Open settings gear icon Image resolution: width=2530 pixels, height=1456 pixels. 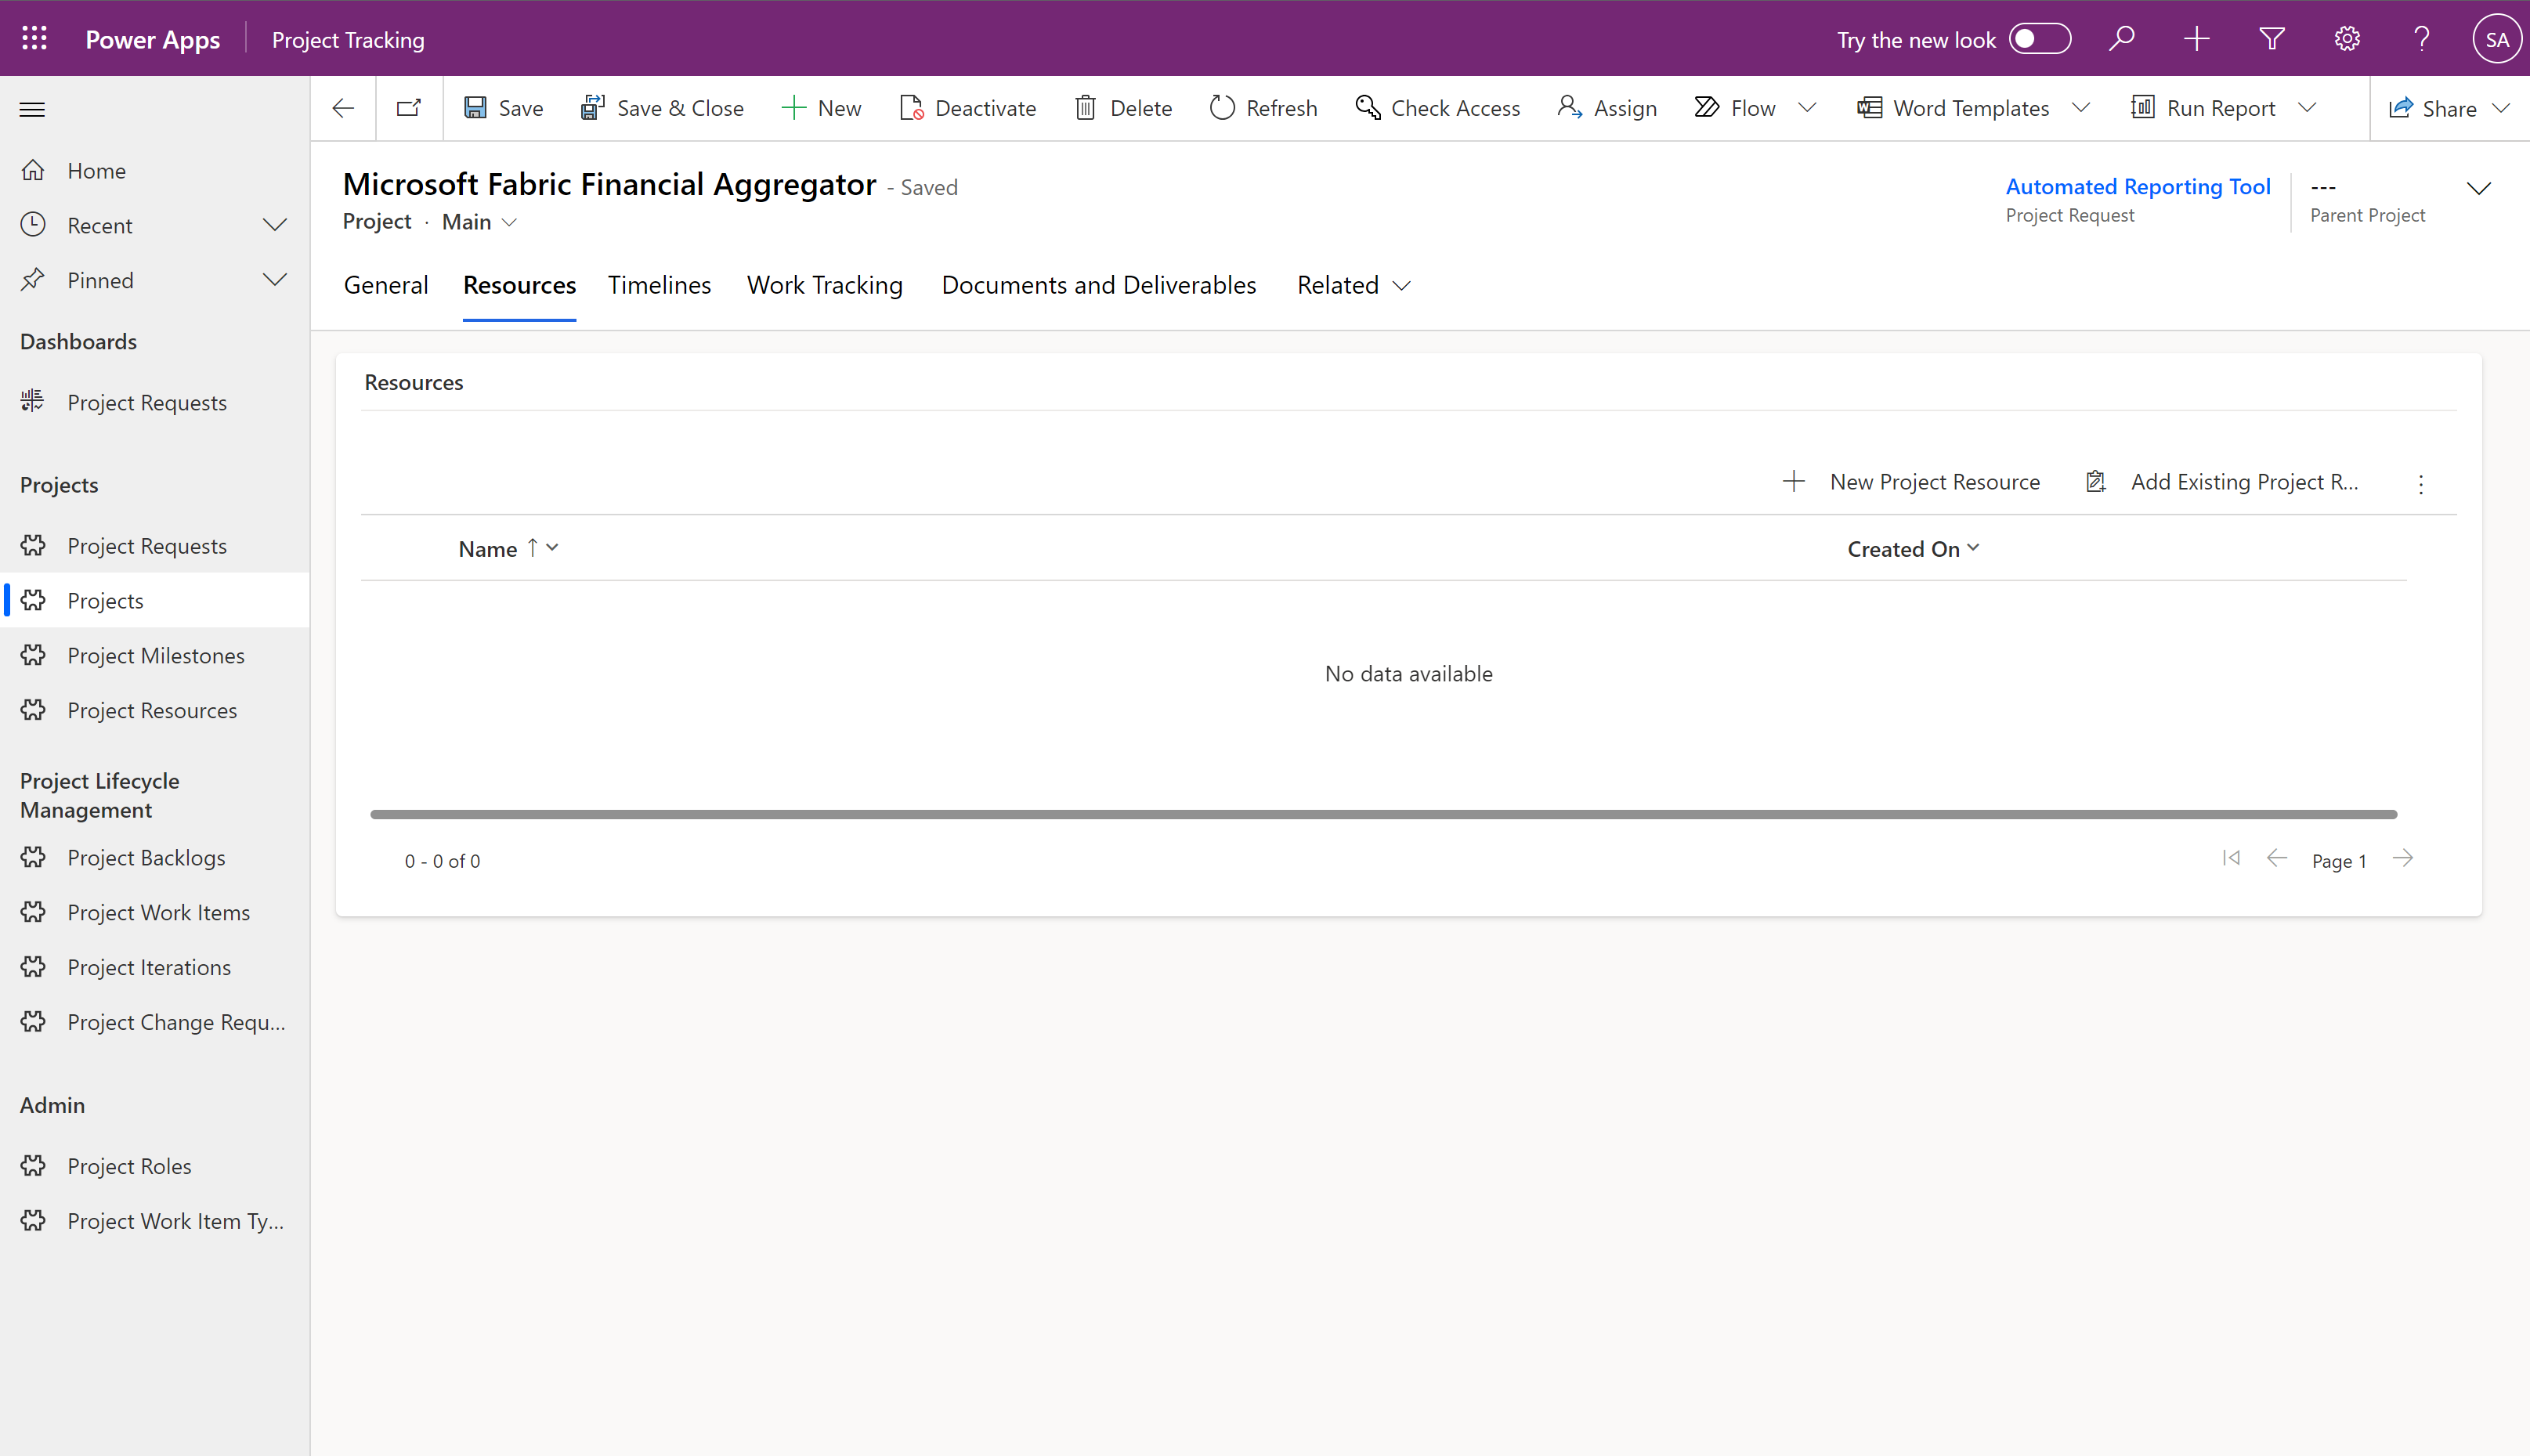tap(2347, 39)
